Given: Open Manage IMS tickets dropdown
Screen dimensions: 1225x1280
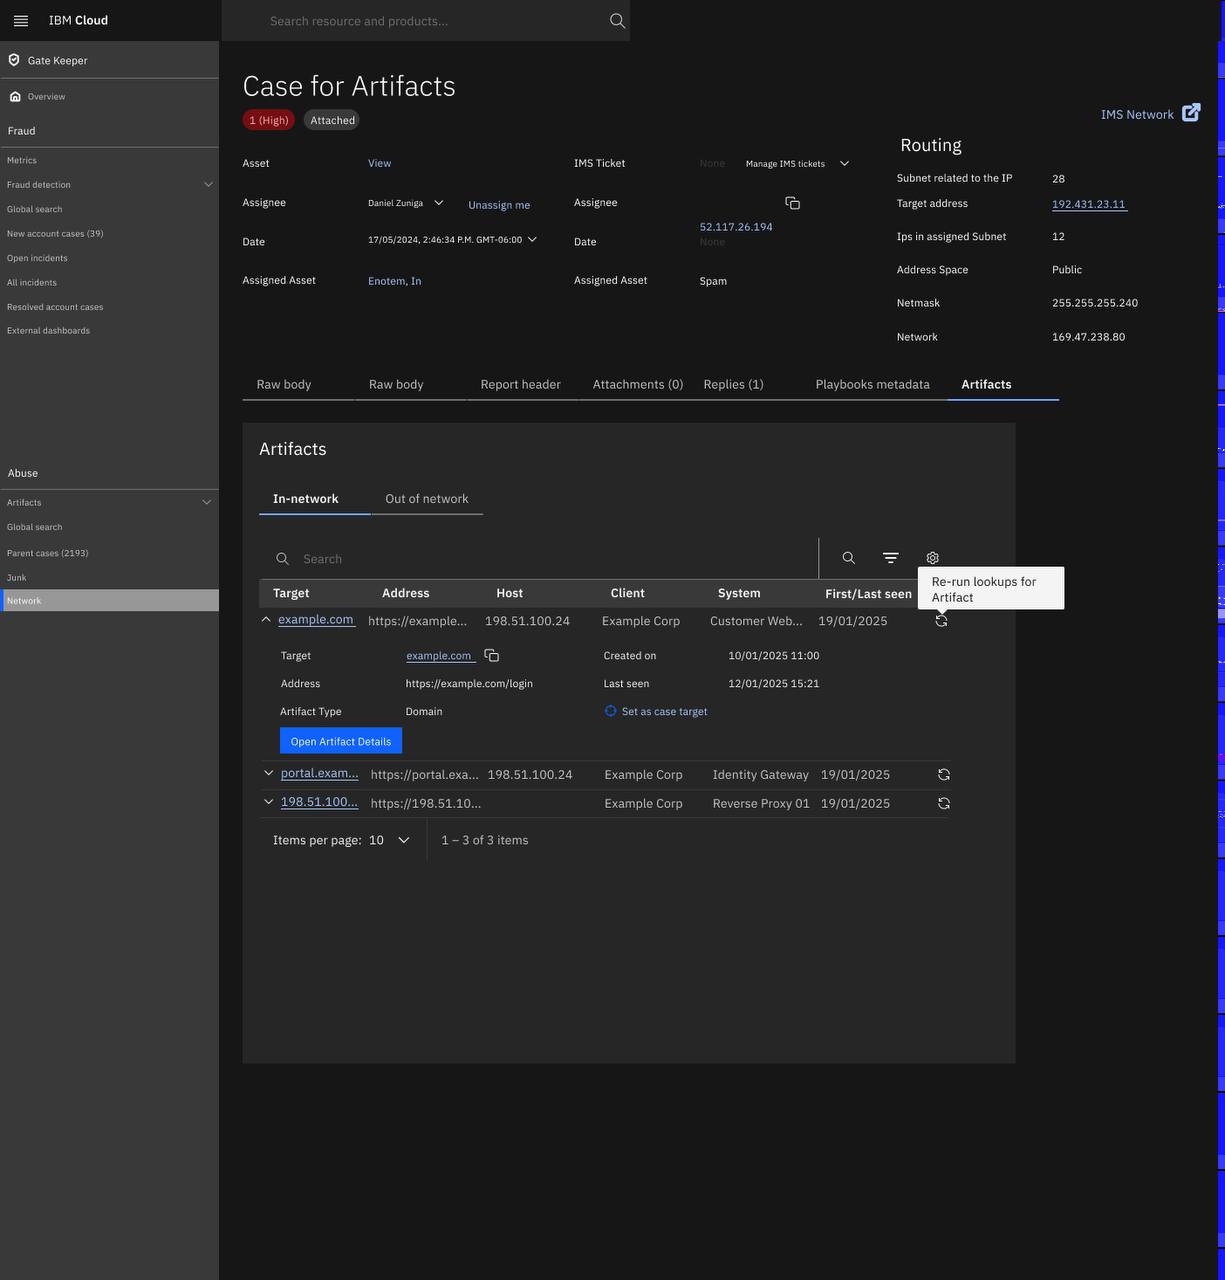Looking at the screenshot, I should (797, 163).
